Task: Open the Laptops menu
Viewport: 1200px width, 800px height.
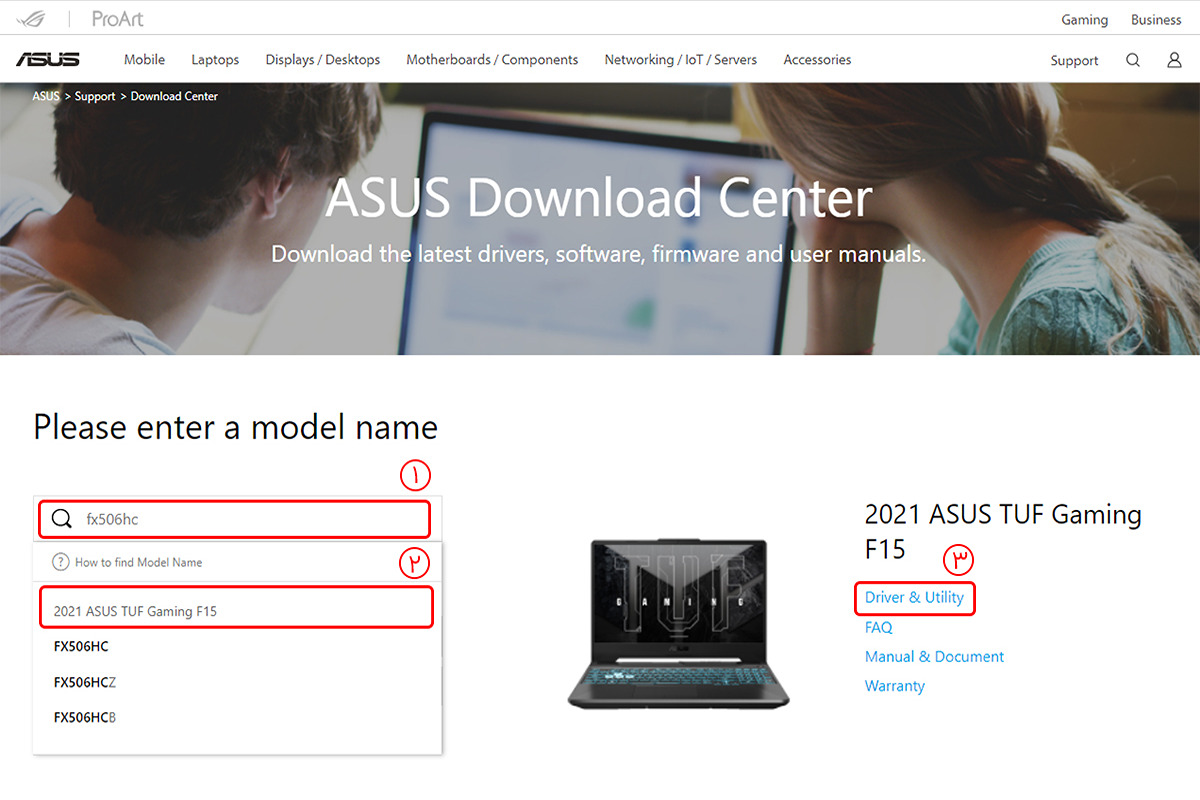Action: coord(215,60)
